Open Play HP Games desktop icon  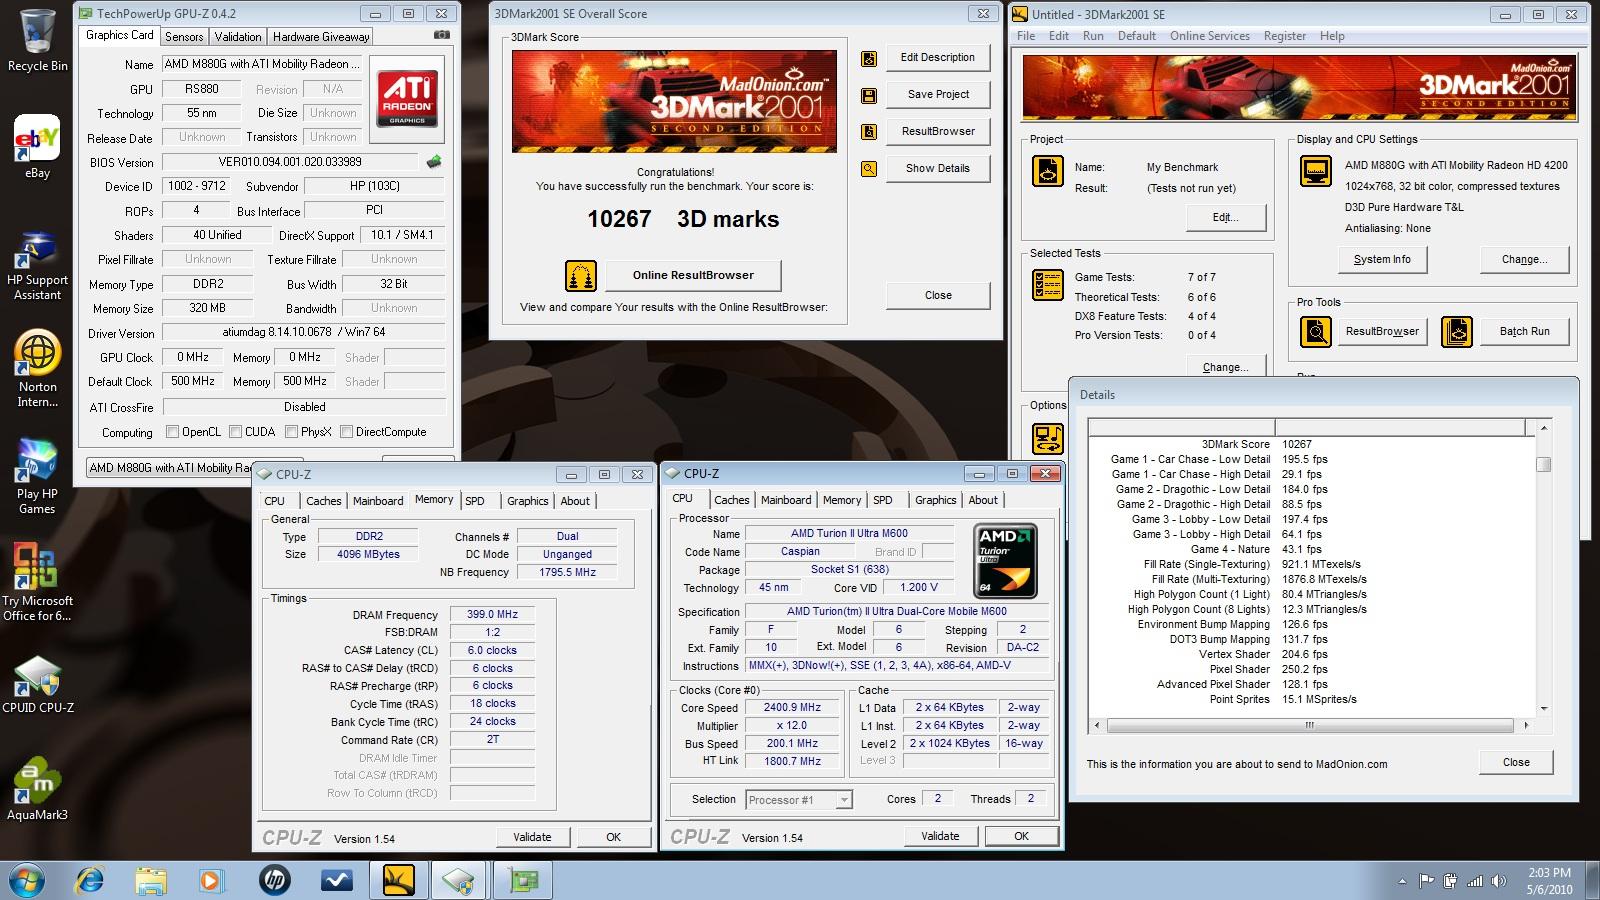click(37, 476)
